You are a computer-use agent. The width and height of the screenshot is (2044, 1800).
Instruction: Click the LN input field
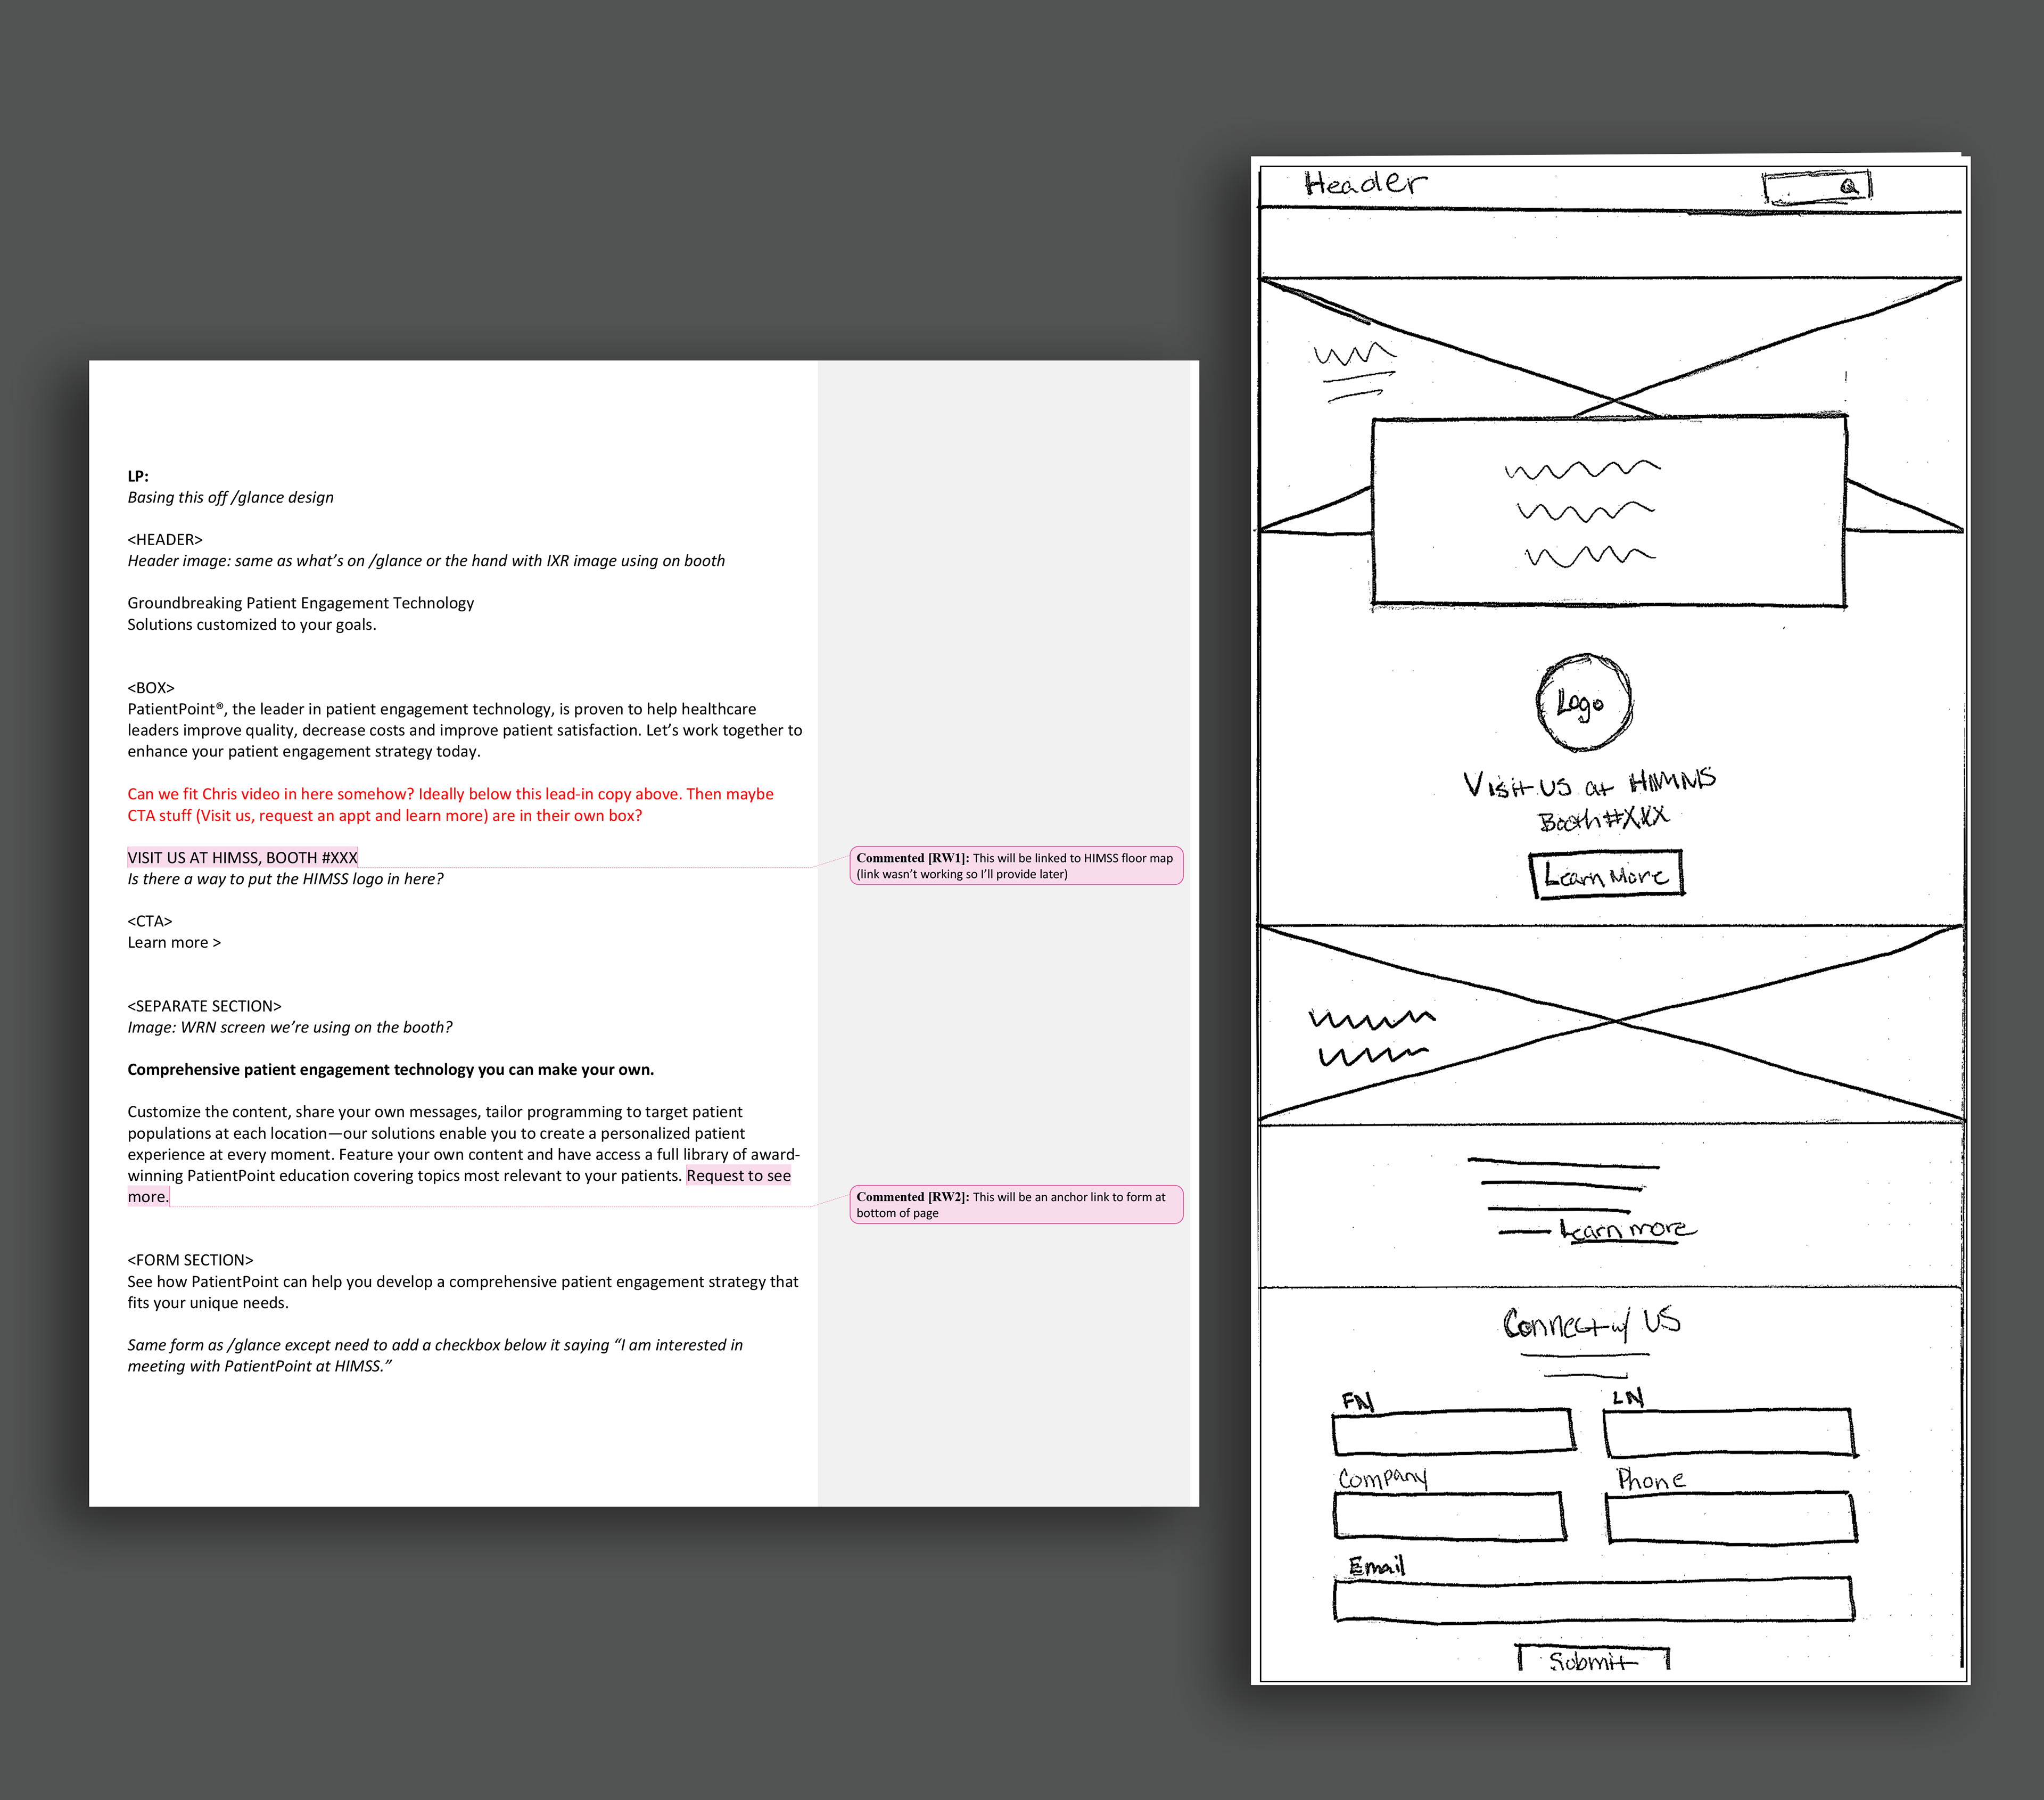(1729, 1432)
